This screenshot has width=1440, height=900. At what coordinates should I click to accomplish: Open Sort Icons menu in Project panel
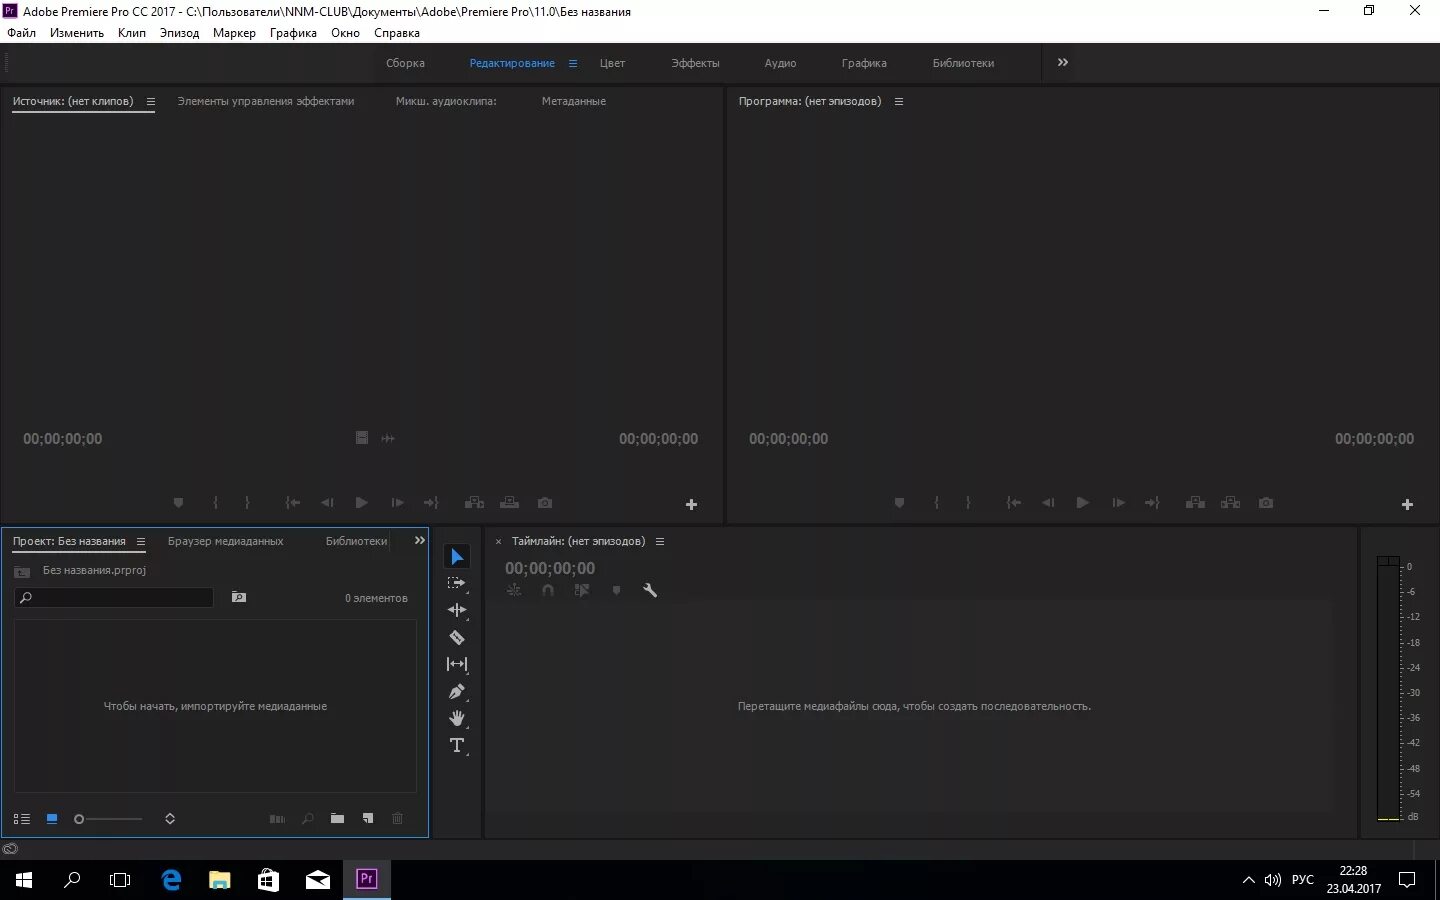coord(170,819)
